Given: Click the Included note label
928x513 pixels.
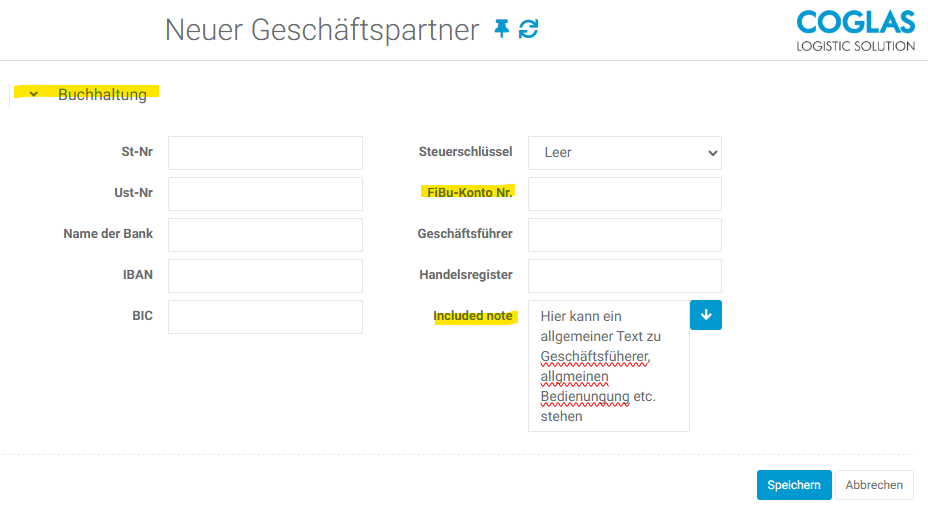Looking at the screenshot, I should pos(472,316).
